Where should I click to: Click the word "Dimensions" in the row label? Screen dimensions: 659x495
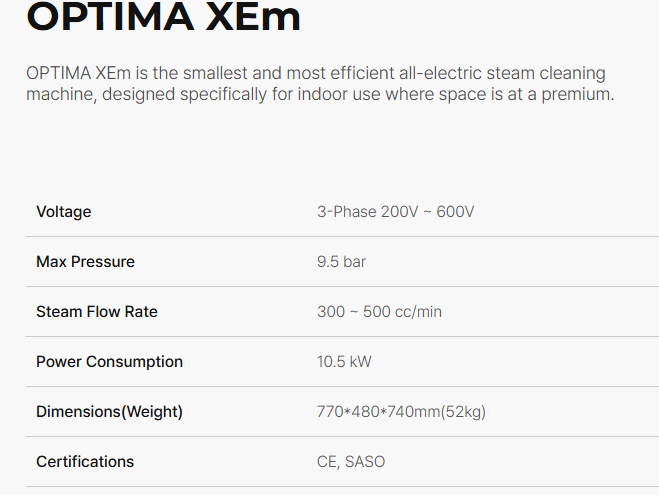click(78, 412)
